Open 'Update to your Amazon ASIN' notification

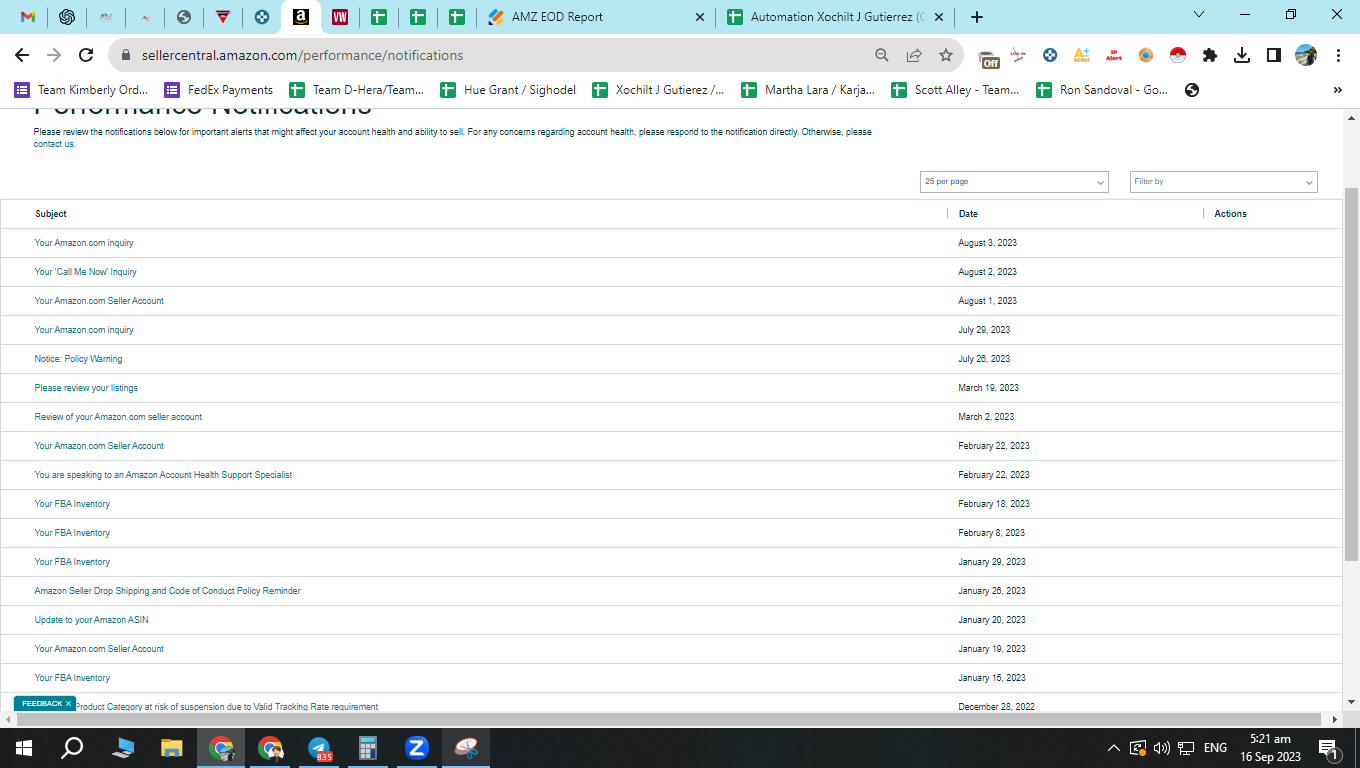pos(91,620)
